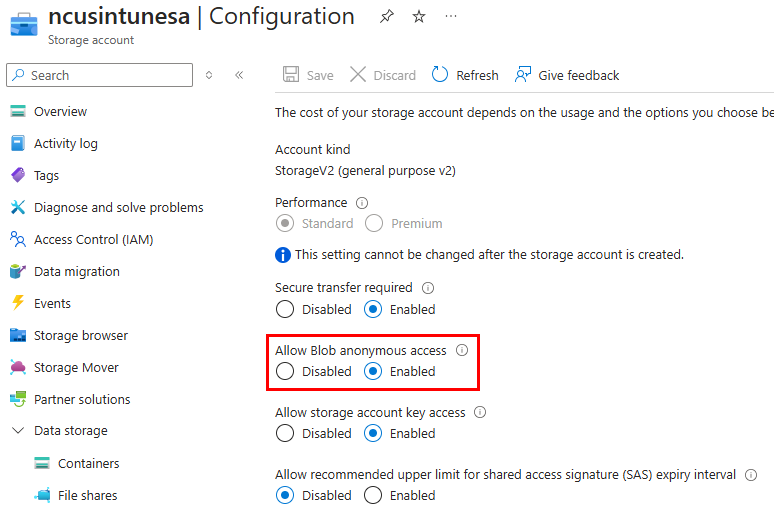This screenshot has width=774, height=515.
Task: Set Allow Blob anonymous access to Disabled
Action: 285,371
